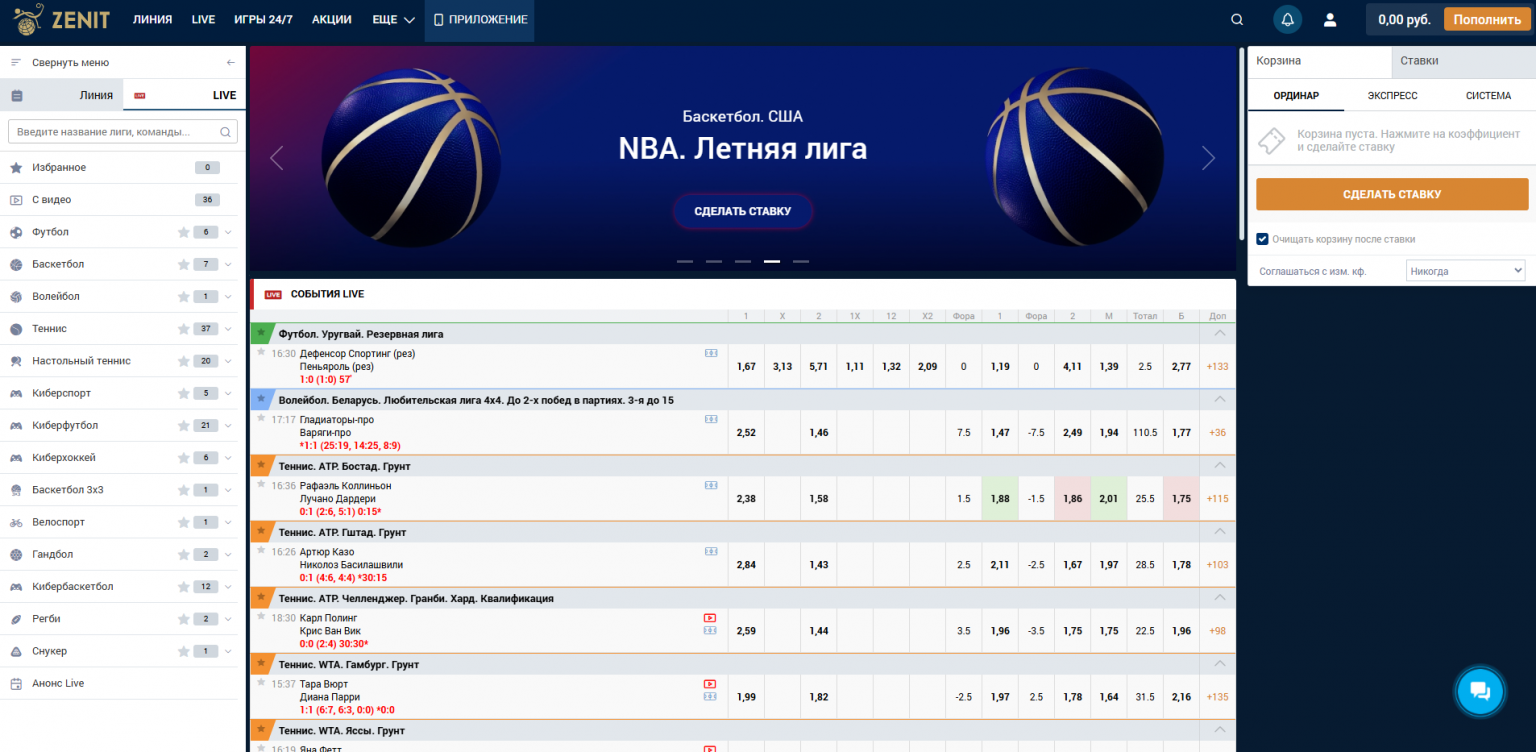Click the league or team search field
Screen dimensions: 1536x752
coord(117,132)
